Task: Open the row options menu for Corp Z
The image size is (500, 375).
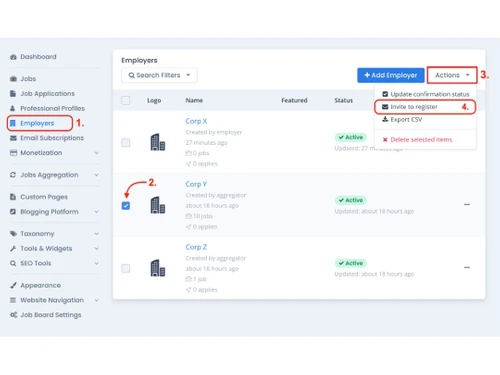Action: coord(467,267)
